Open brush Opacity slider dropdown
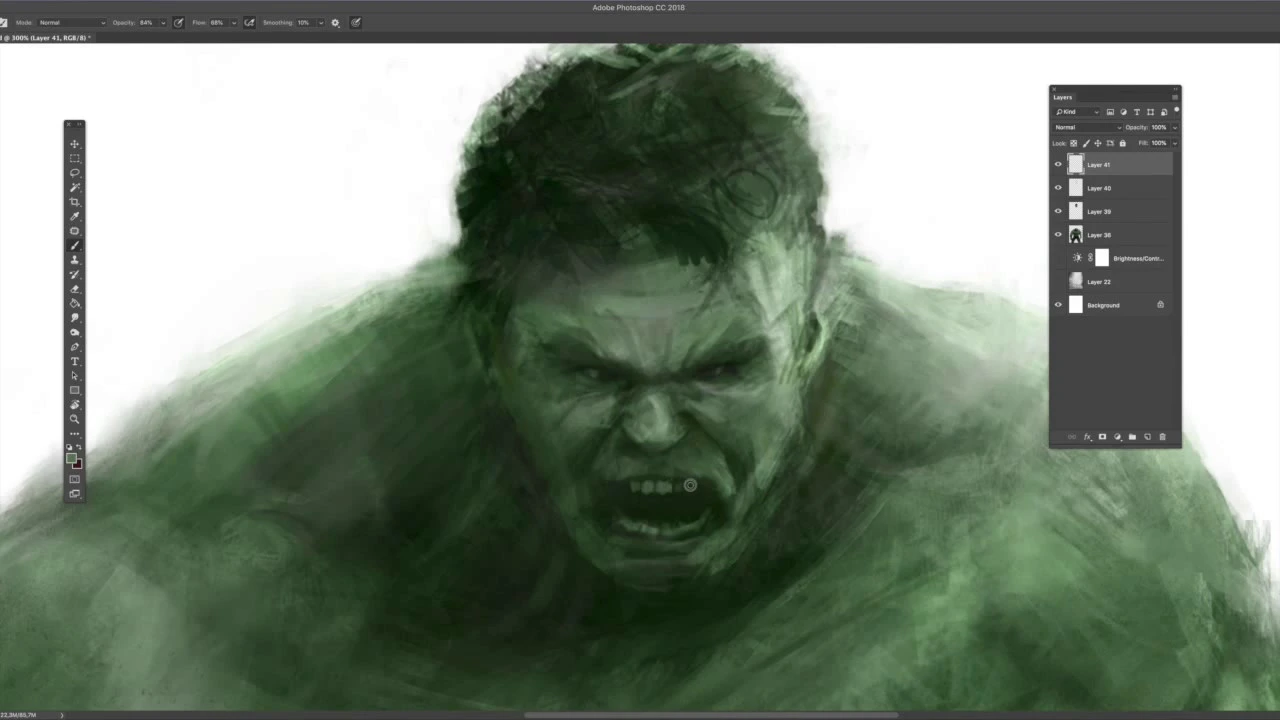This screenshot has height=720, width=1280. pyautogui.click(x=163, y=22)
